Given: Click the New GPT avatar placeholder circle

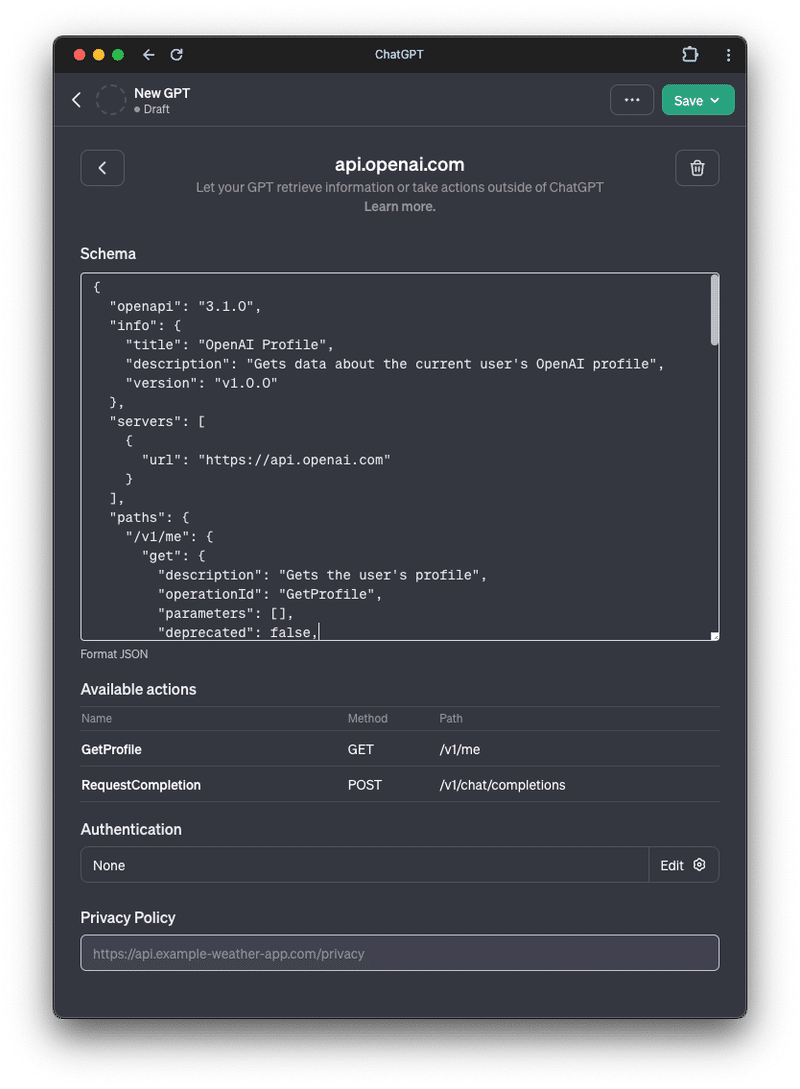Looking at the screenshot, I should 110,100.
